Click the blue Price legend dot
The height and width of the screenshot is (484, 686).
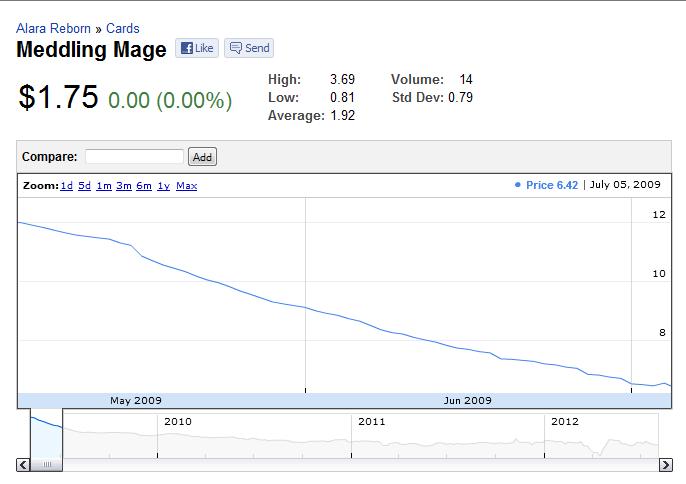pos(517,185)
